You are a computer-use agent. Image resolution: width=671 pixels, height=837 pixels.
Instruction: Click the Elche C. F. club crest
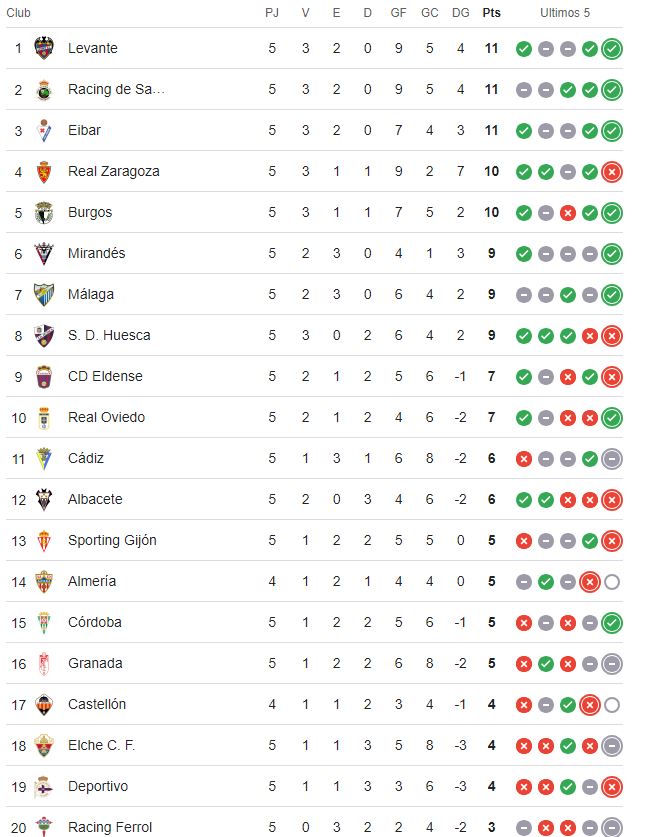click(44, 745)
